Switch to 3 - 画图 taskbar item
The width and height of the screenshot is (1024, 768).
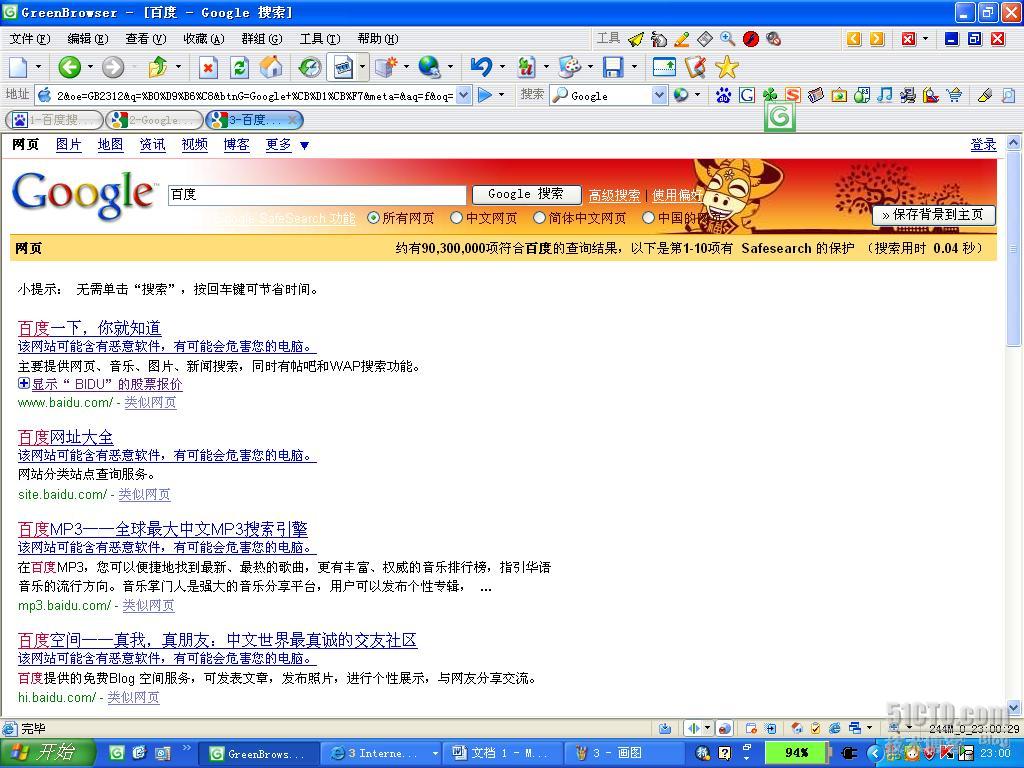coord(624,753)
